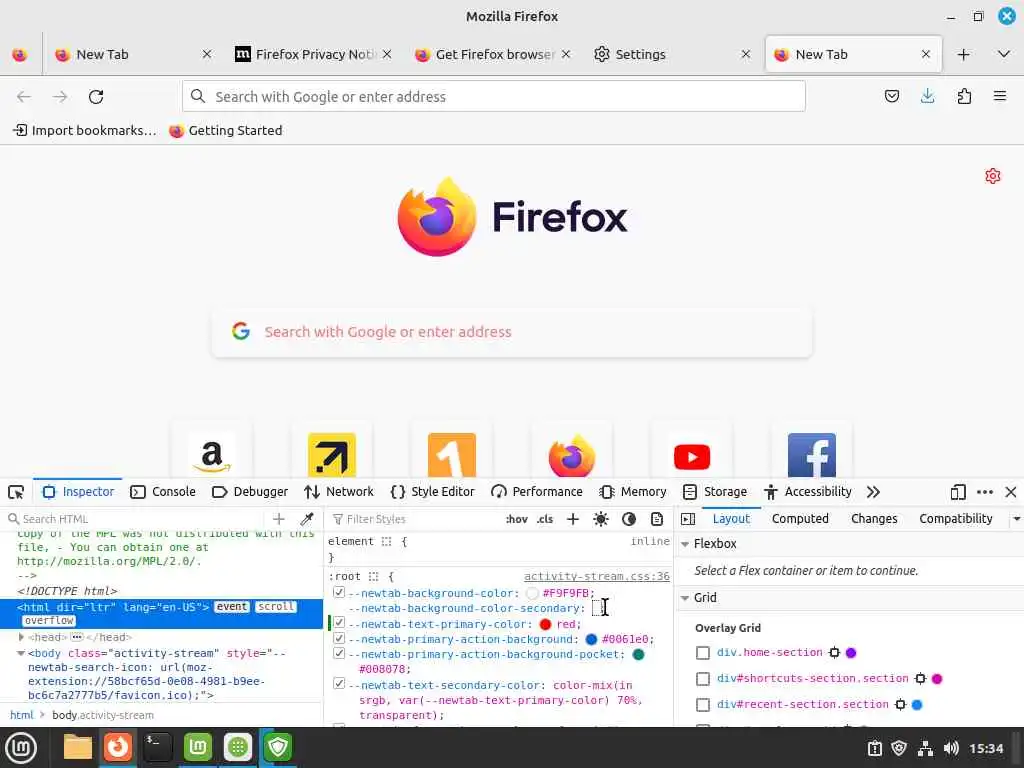The image size is (1024, 768).
Task: Enable grid overlay for div#recent-section.section
Action: [x=703, y=705]
